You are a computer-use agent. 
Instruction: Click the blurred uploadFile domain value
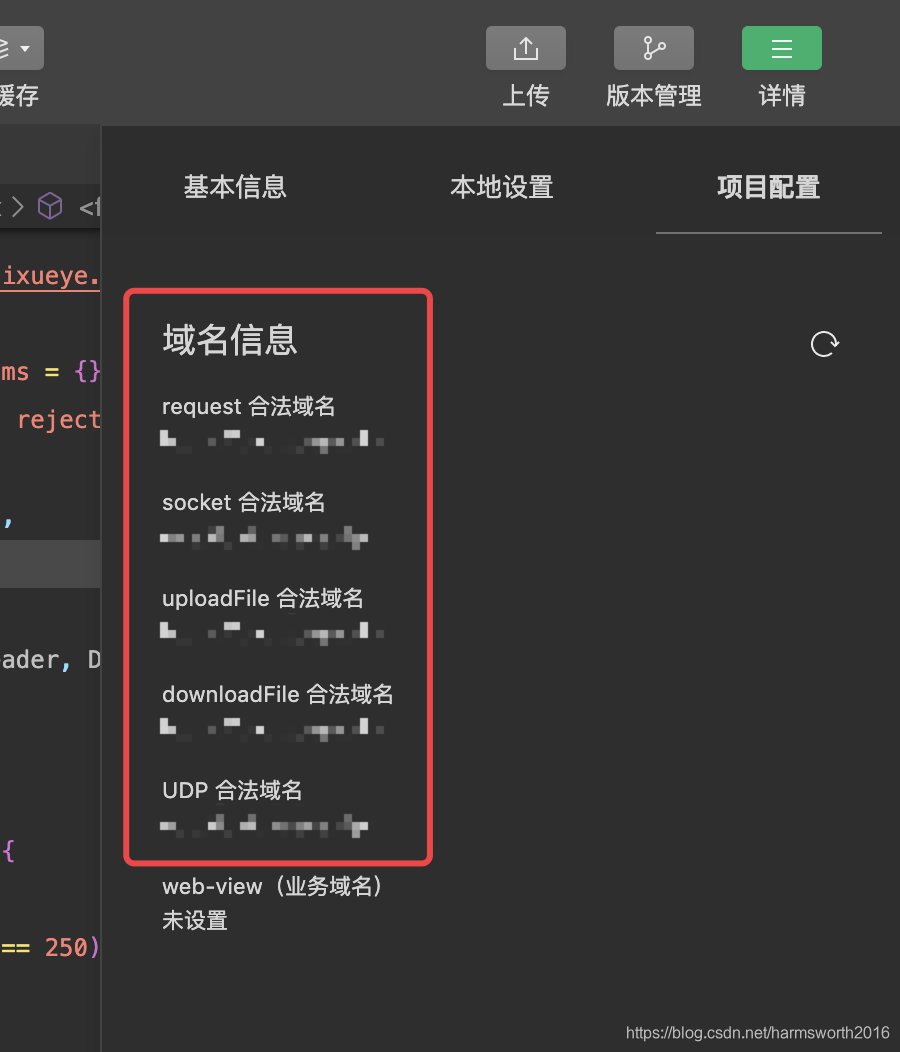(272, 632)
